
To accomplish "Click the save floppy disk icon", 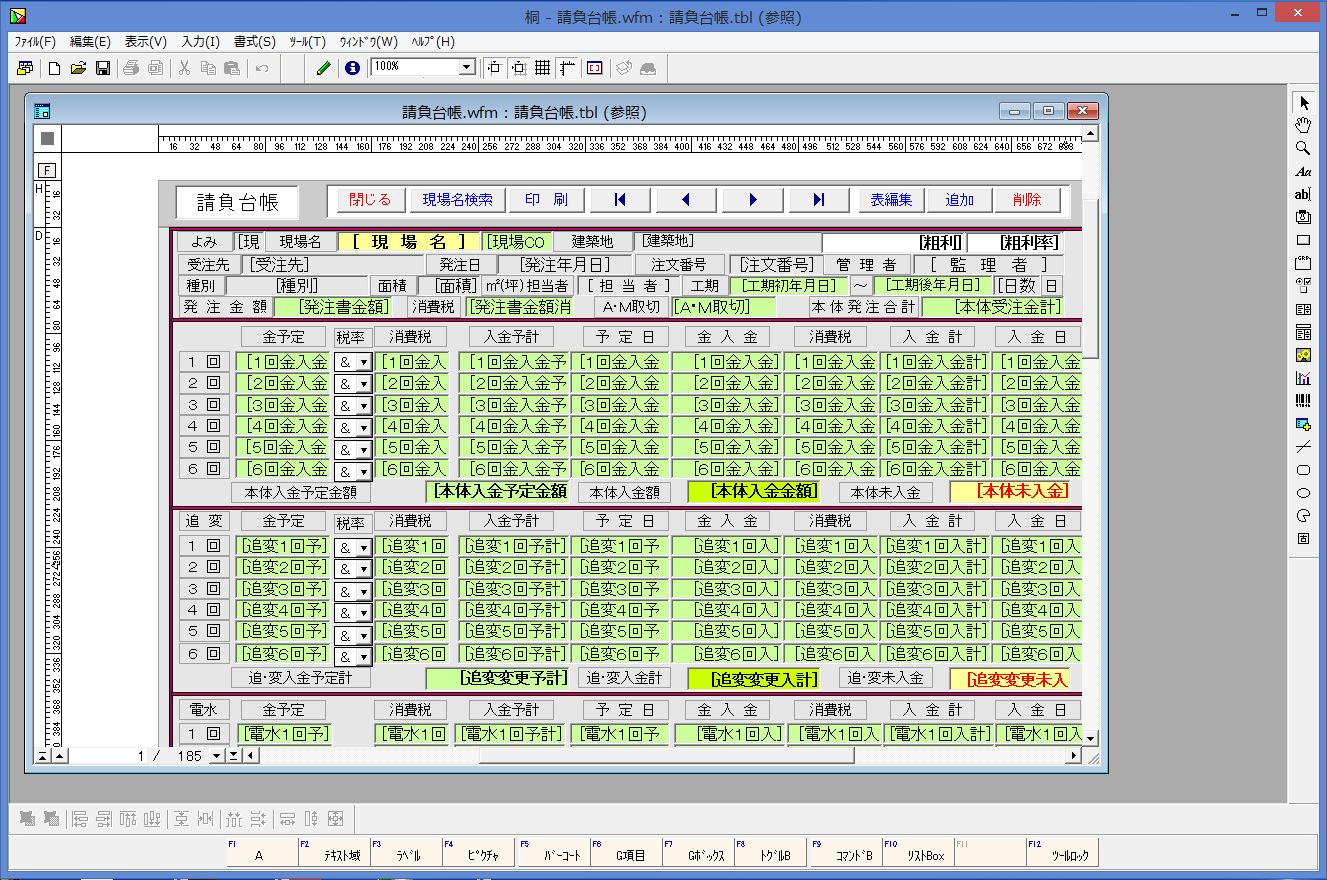I will coord(102,68).
